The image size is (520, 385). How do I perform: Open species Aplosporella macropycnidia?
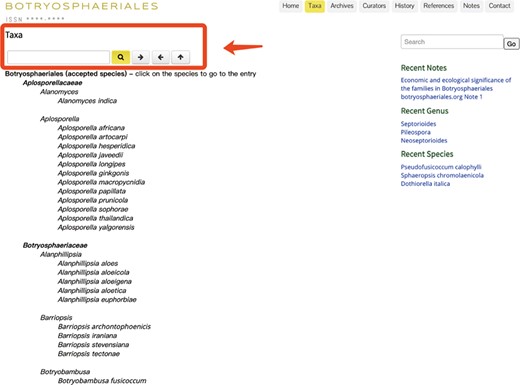pyautogui.click(x=101, y=182)
